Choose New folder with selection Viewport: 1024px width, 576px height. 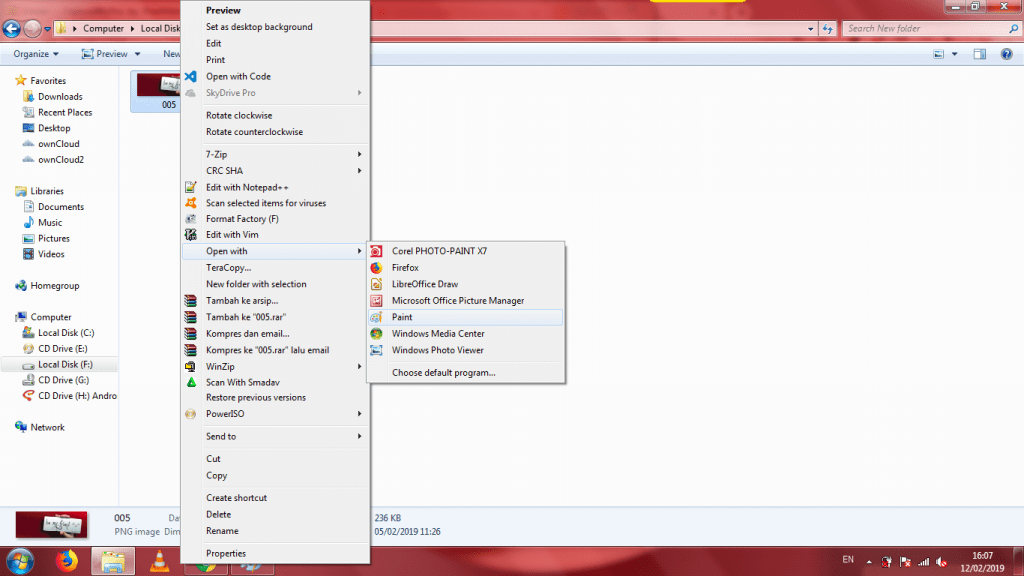click(256, 284)
